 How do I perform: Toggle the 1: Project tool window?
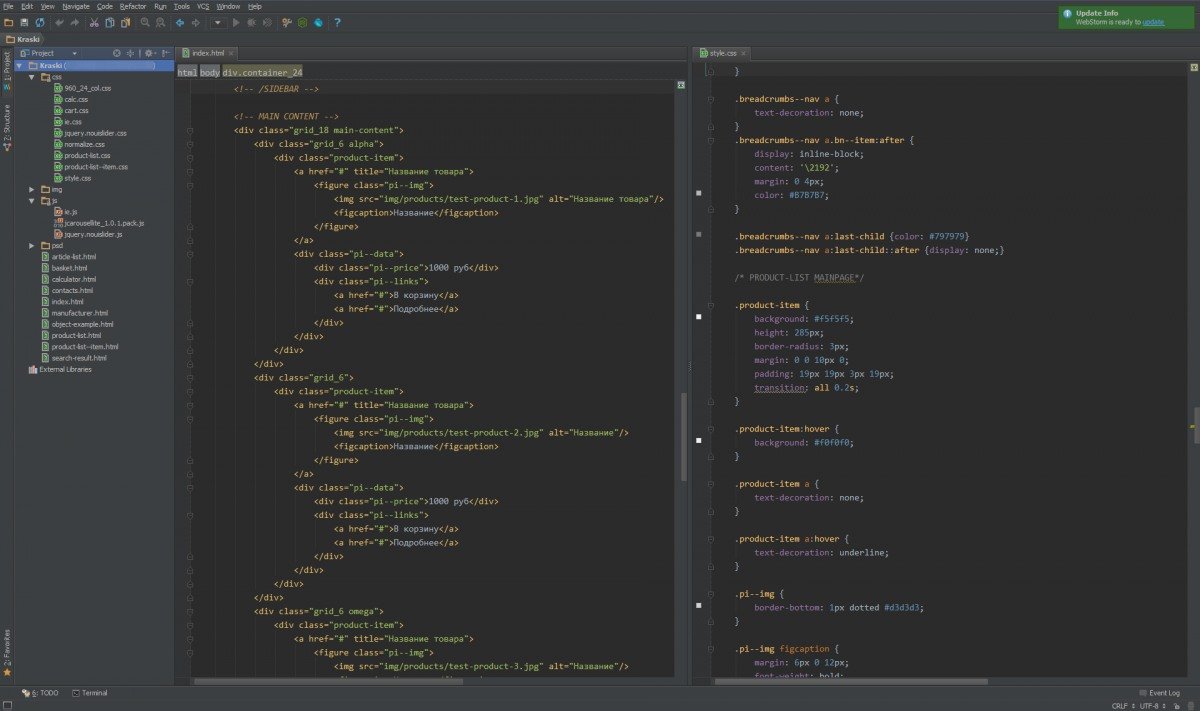pos(6,68)
